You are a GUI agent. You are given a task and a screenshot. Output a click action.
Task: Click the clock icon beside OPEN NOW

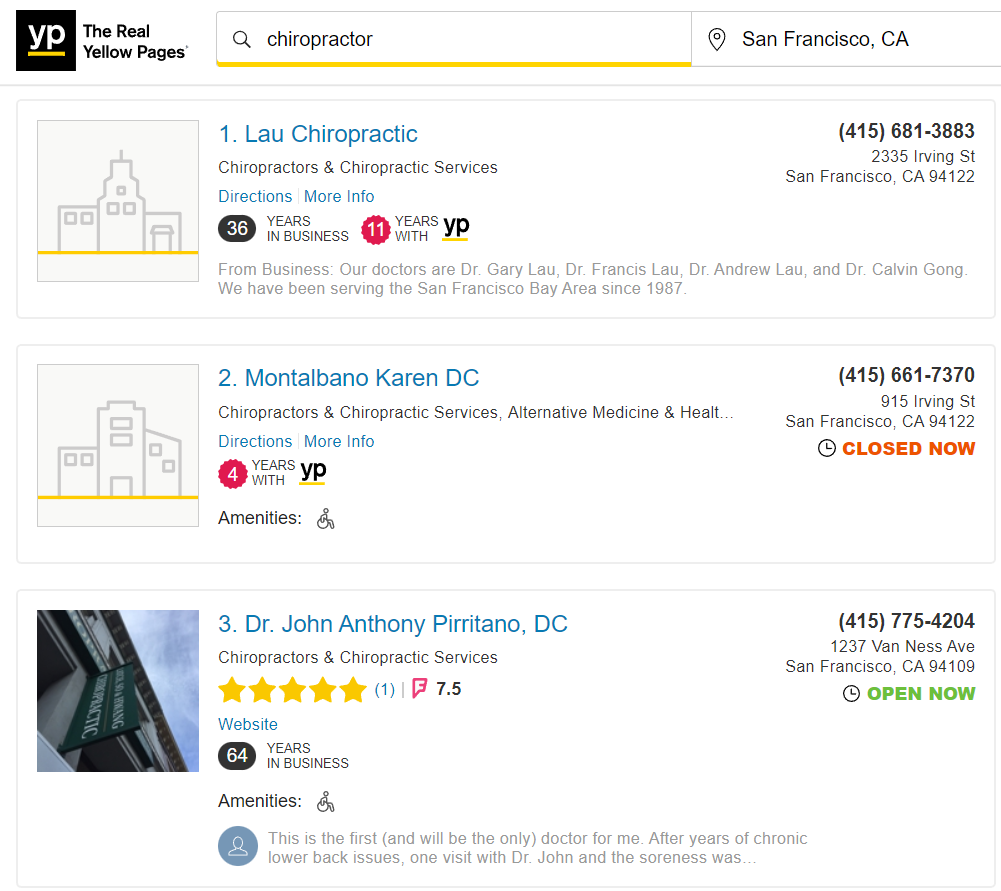pyautogui.click(x=852, y=694)
